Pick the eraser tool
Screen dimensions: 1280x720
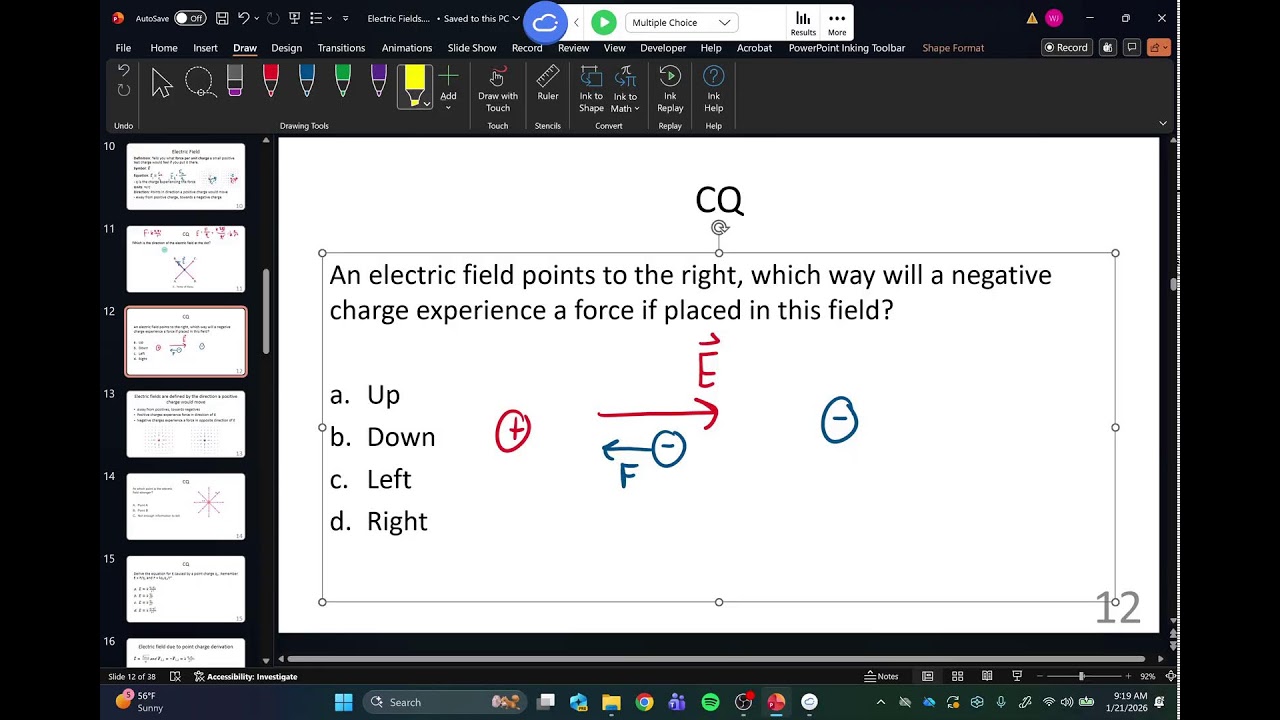(235, 82)
